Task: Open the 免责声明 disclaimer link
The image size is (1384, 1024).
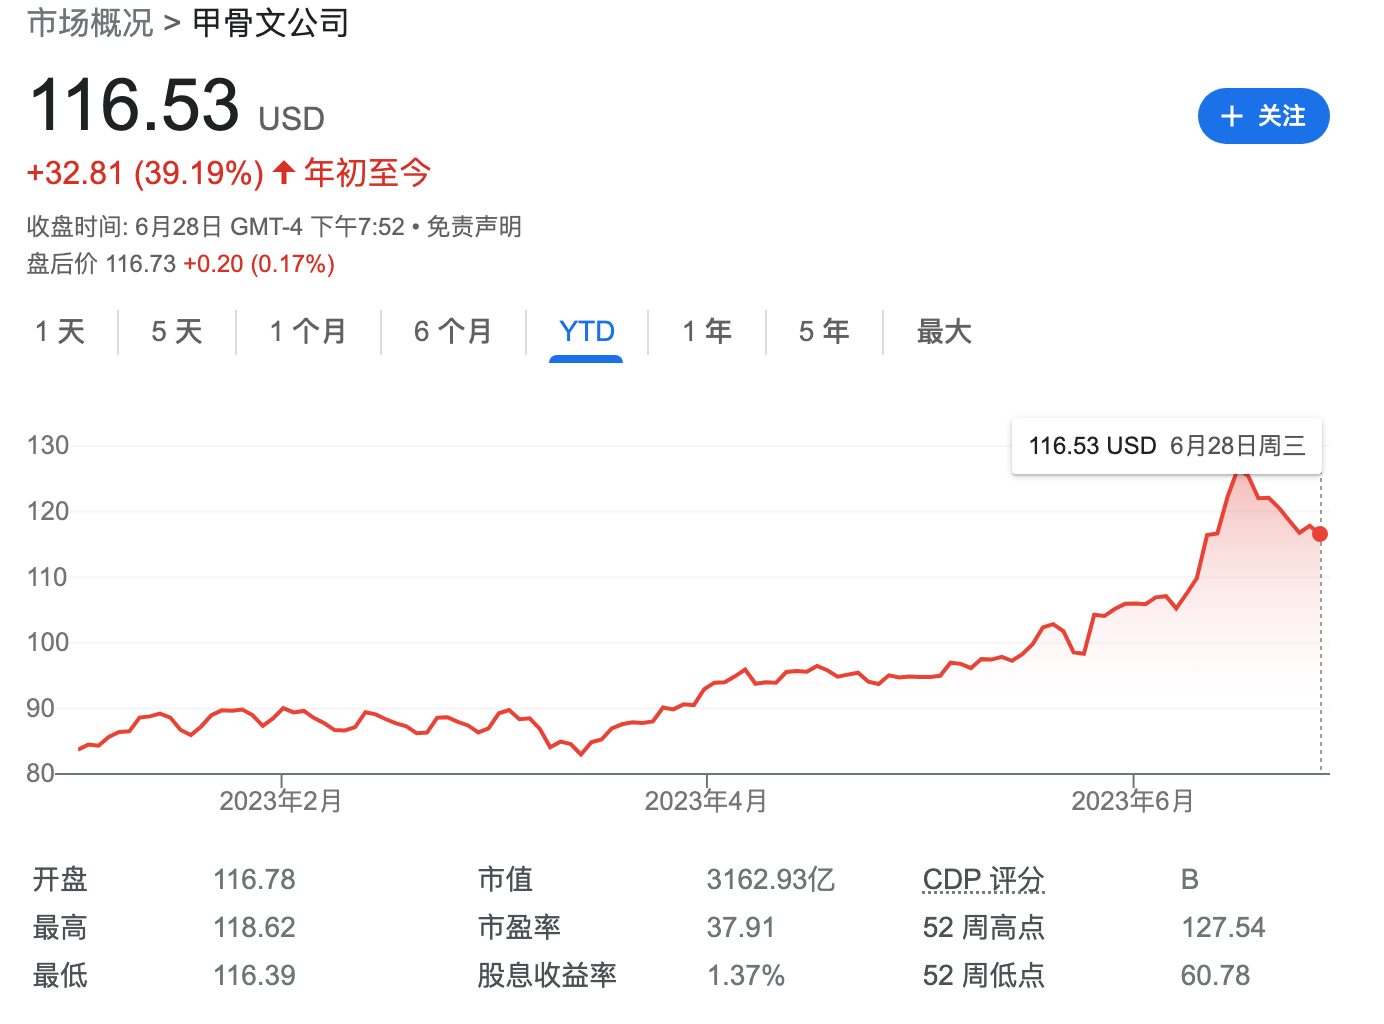Action: click(474, 227)
